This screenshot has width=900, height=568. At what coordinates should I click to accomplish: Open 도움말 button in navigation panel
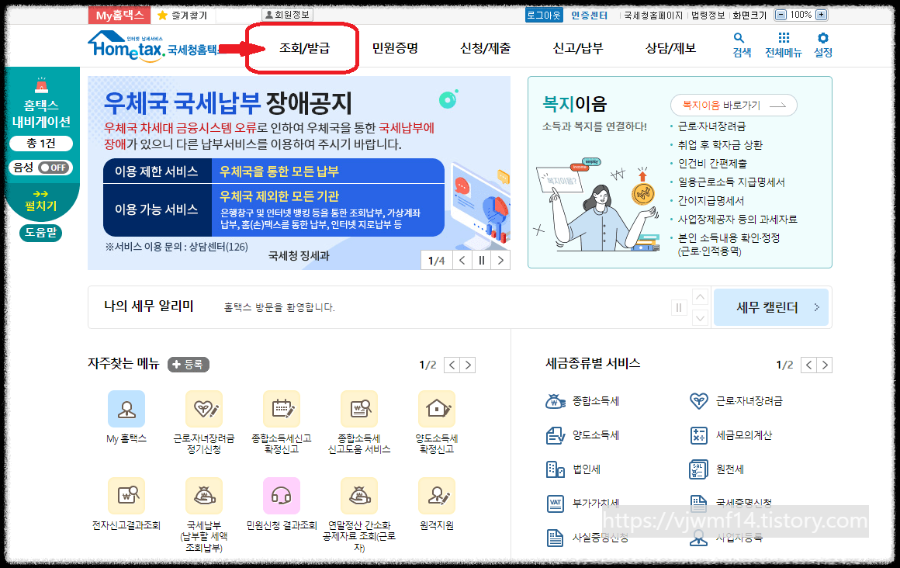(41, 232)
